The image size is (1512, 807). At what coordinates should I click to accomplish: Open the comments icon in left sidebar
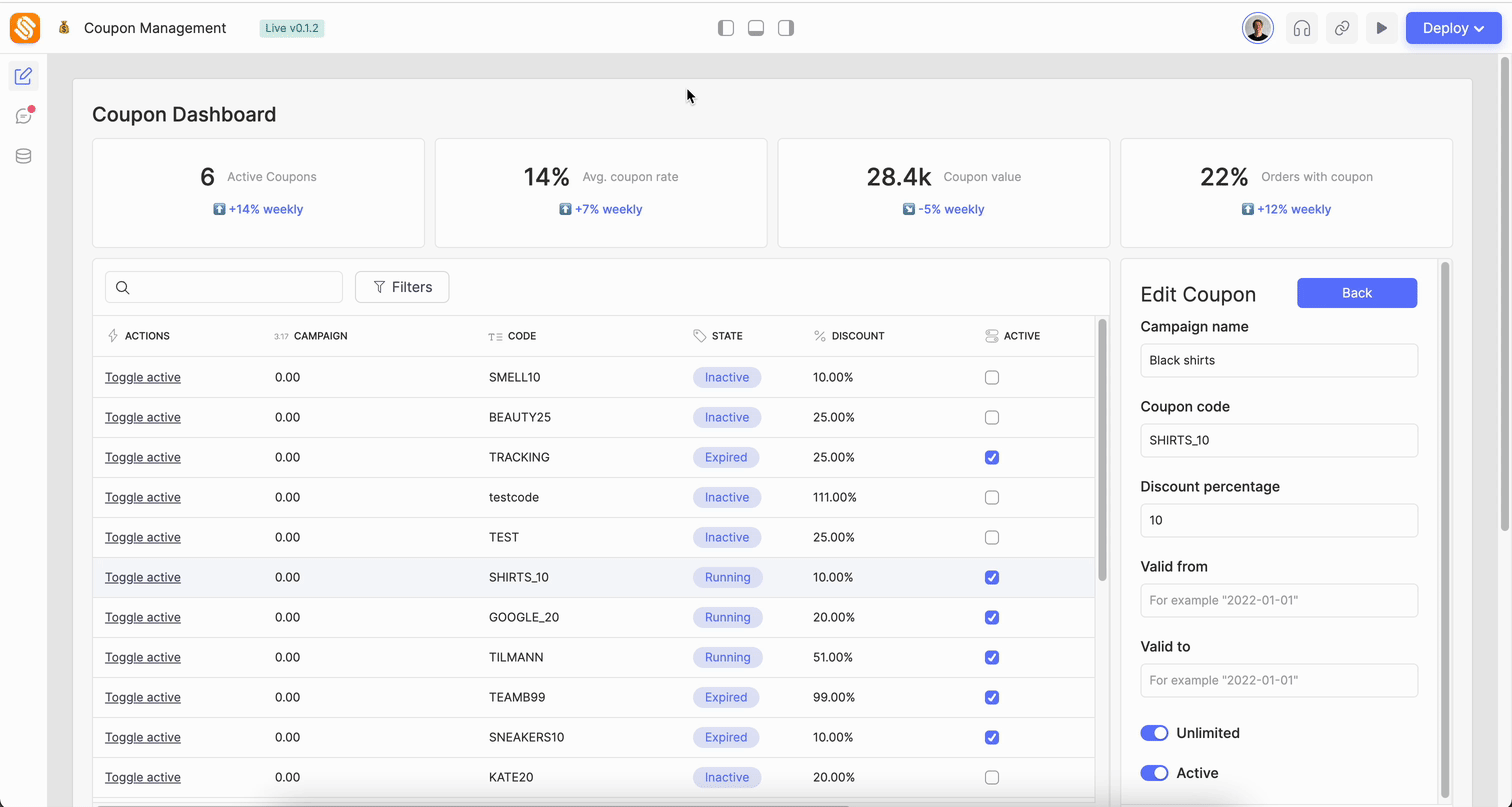24,116
